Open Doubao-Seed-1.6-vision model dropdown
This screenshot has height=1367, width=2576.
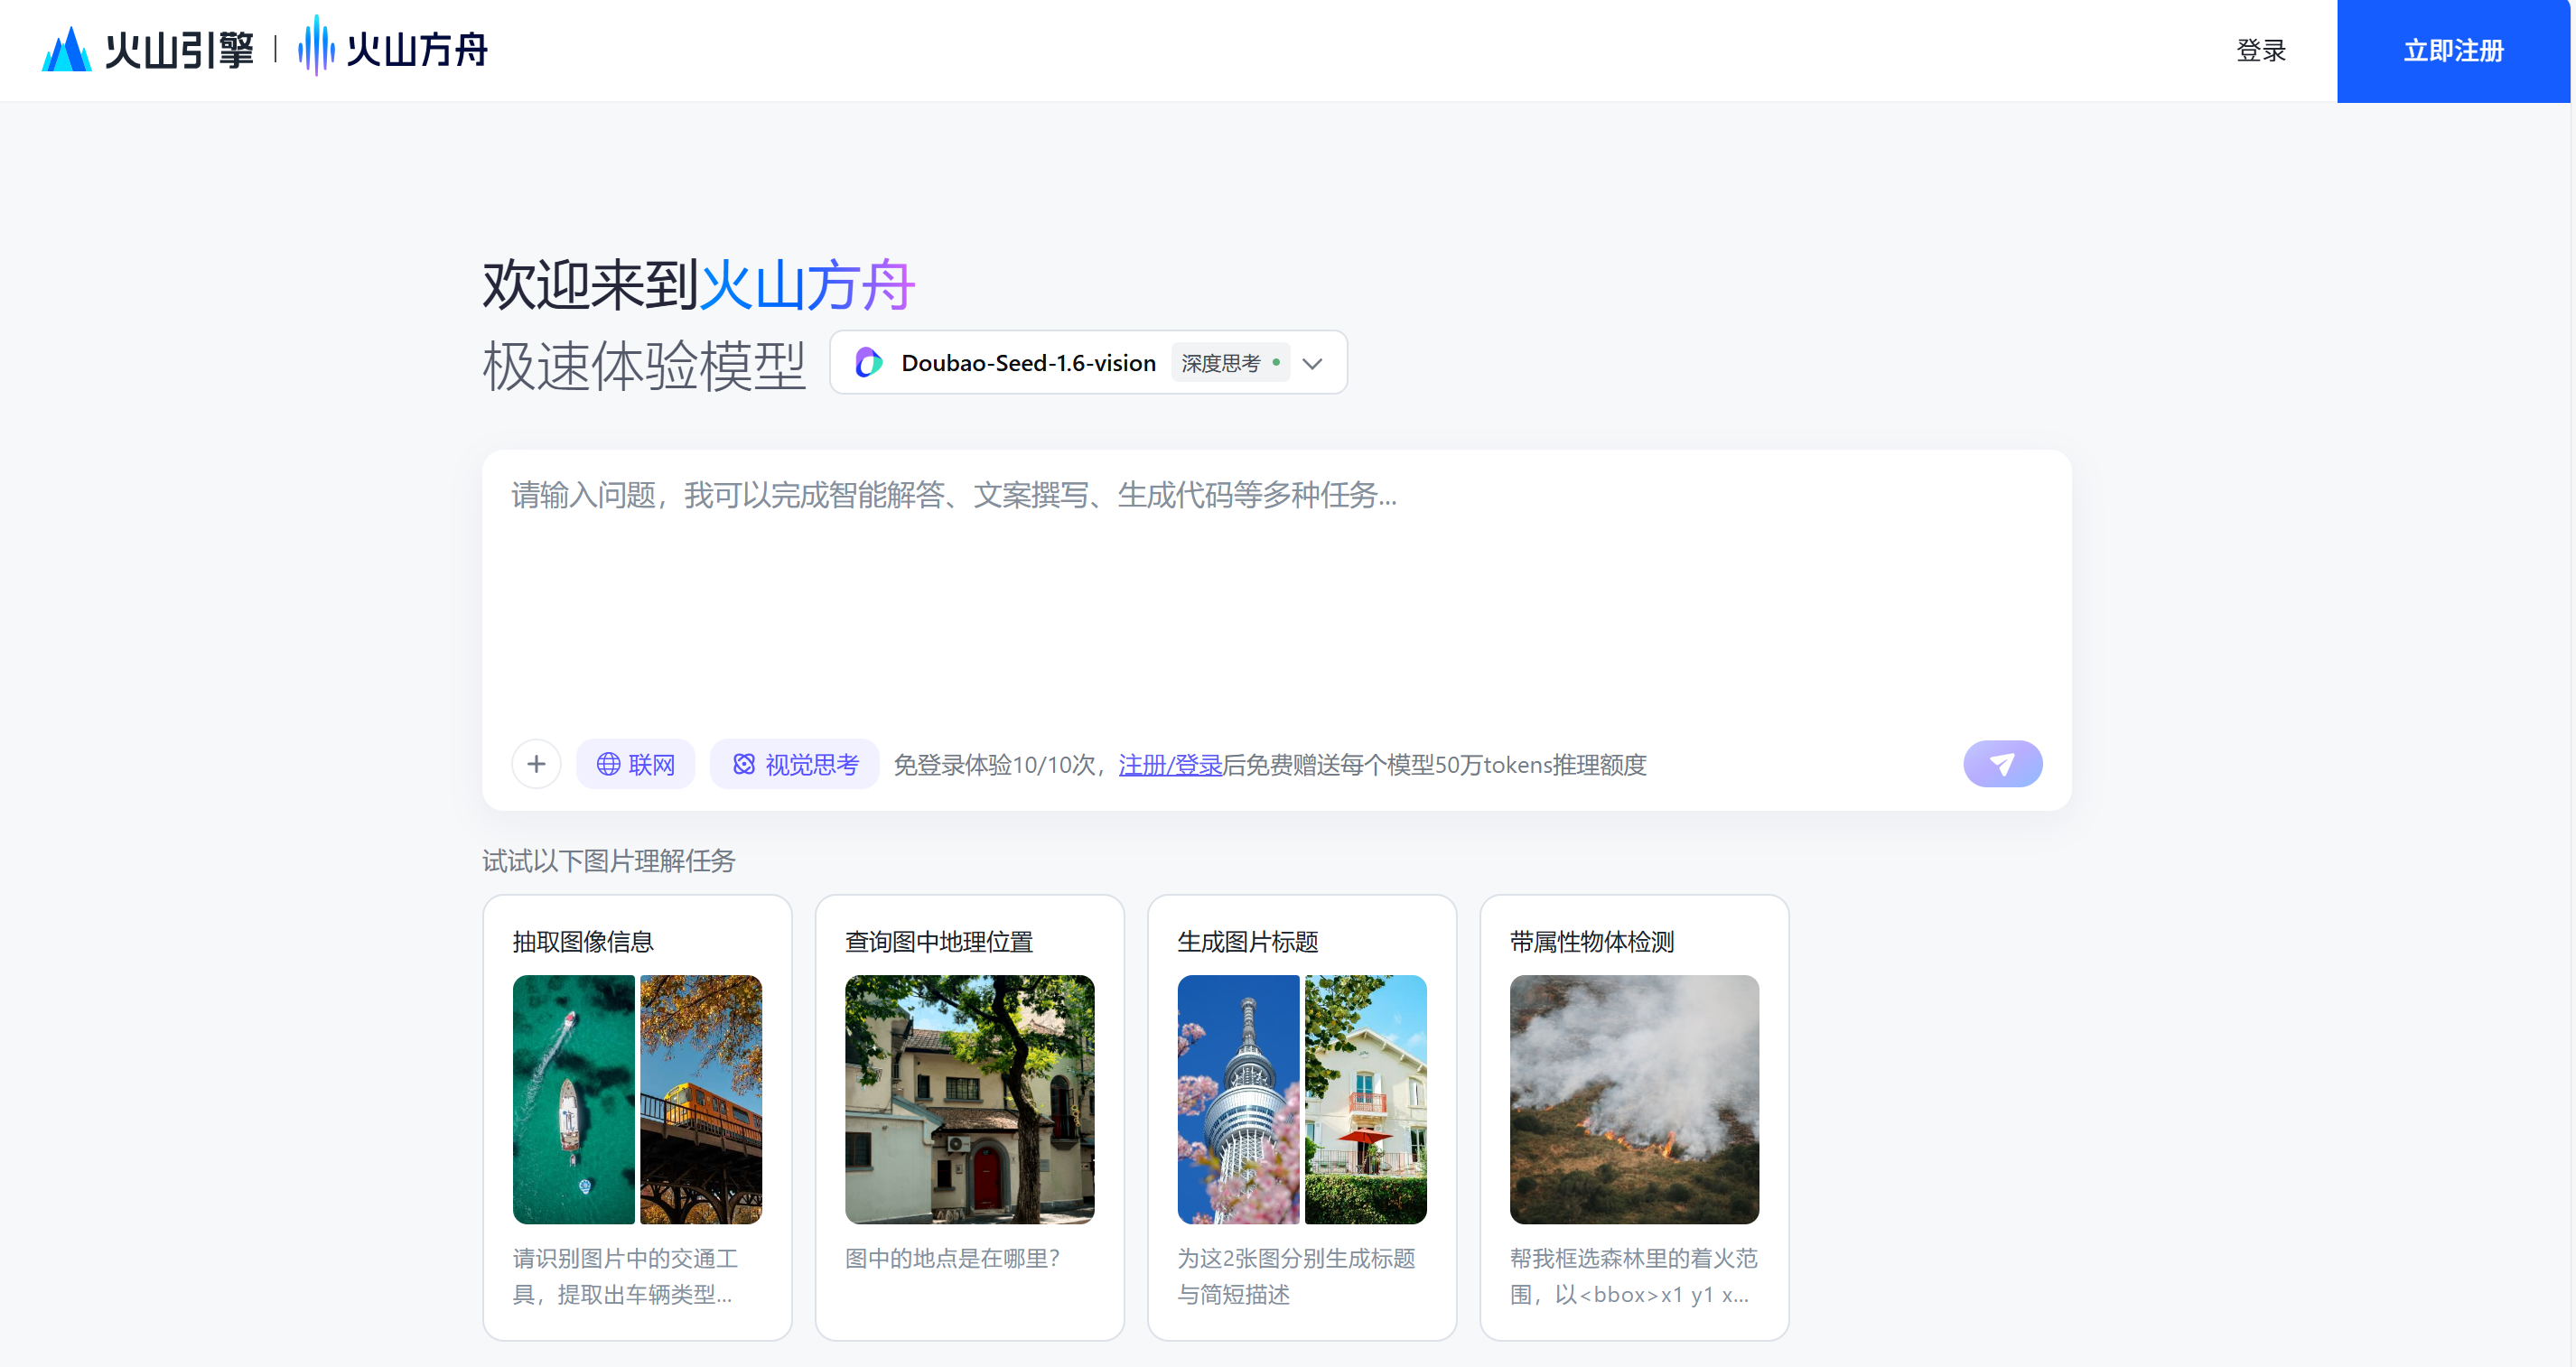click(1027, 363)
